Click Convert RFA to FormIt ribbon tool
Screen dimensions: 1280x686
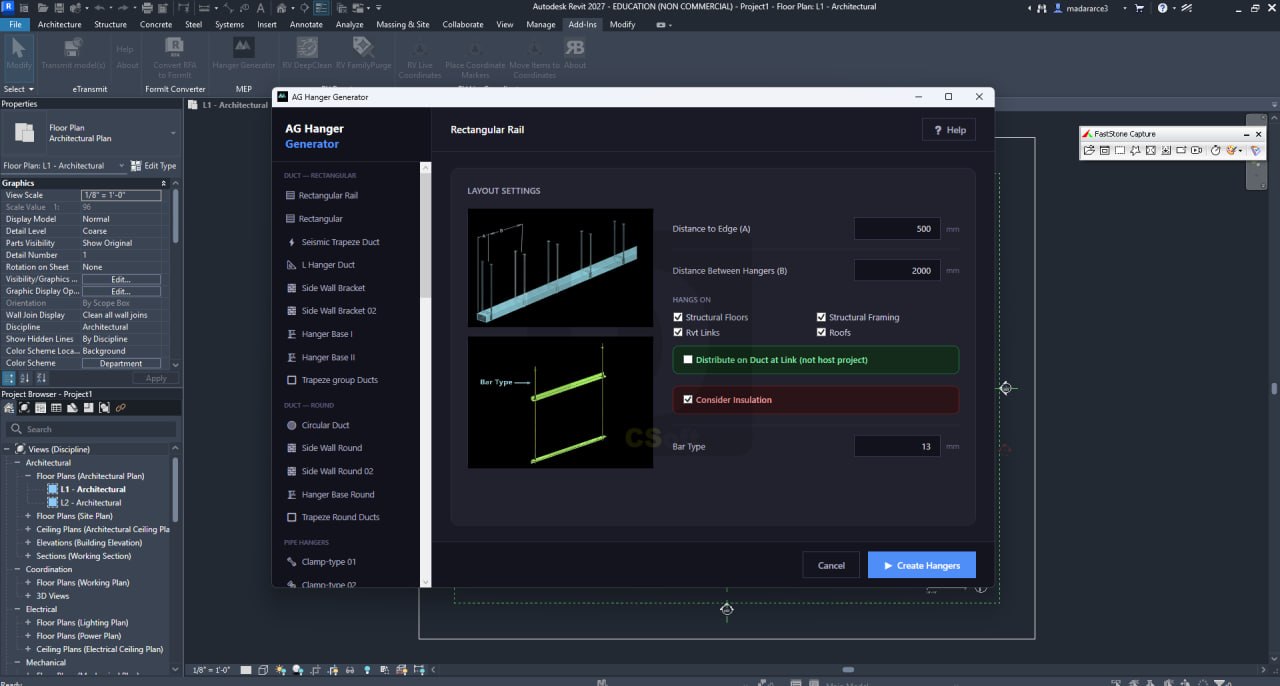click(173, 57)
